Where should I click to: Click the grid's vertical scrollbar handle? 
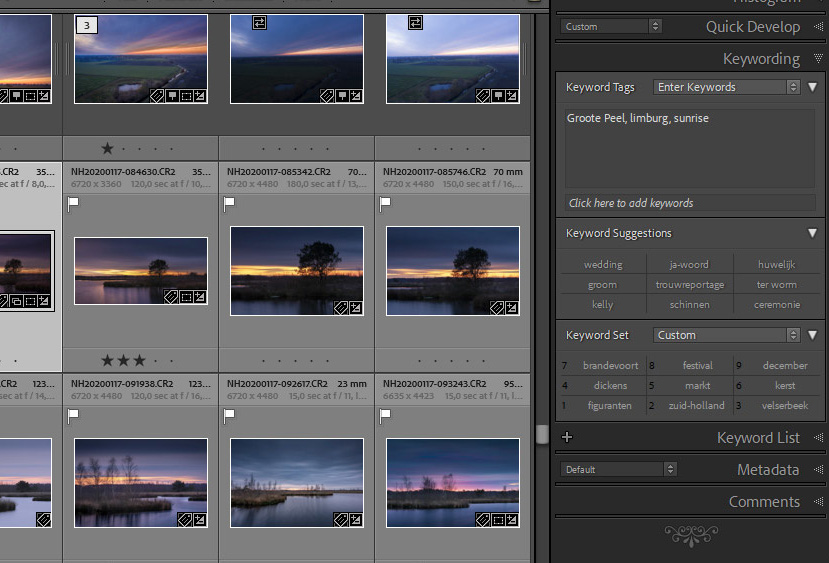click(541, 435)
